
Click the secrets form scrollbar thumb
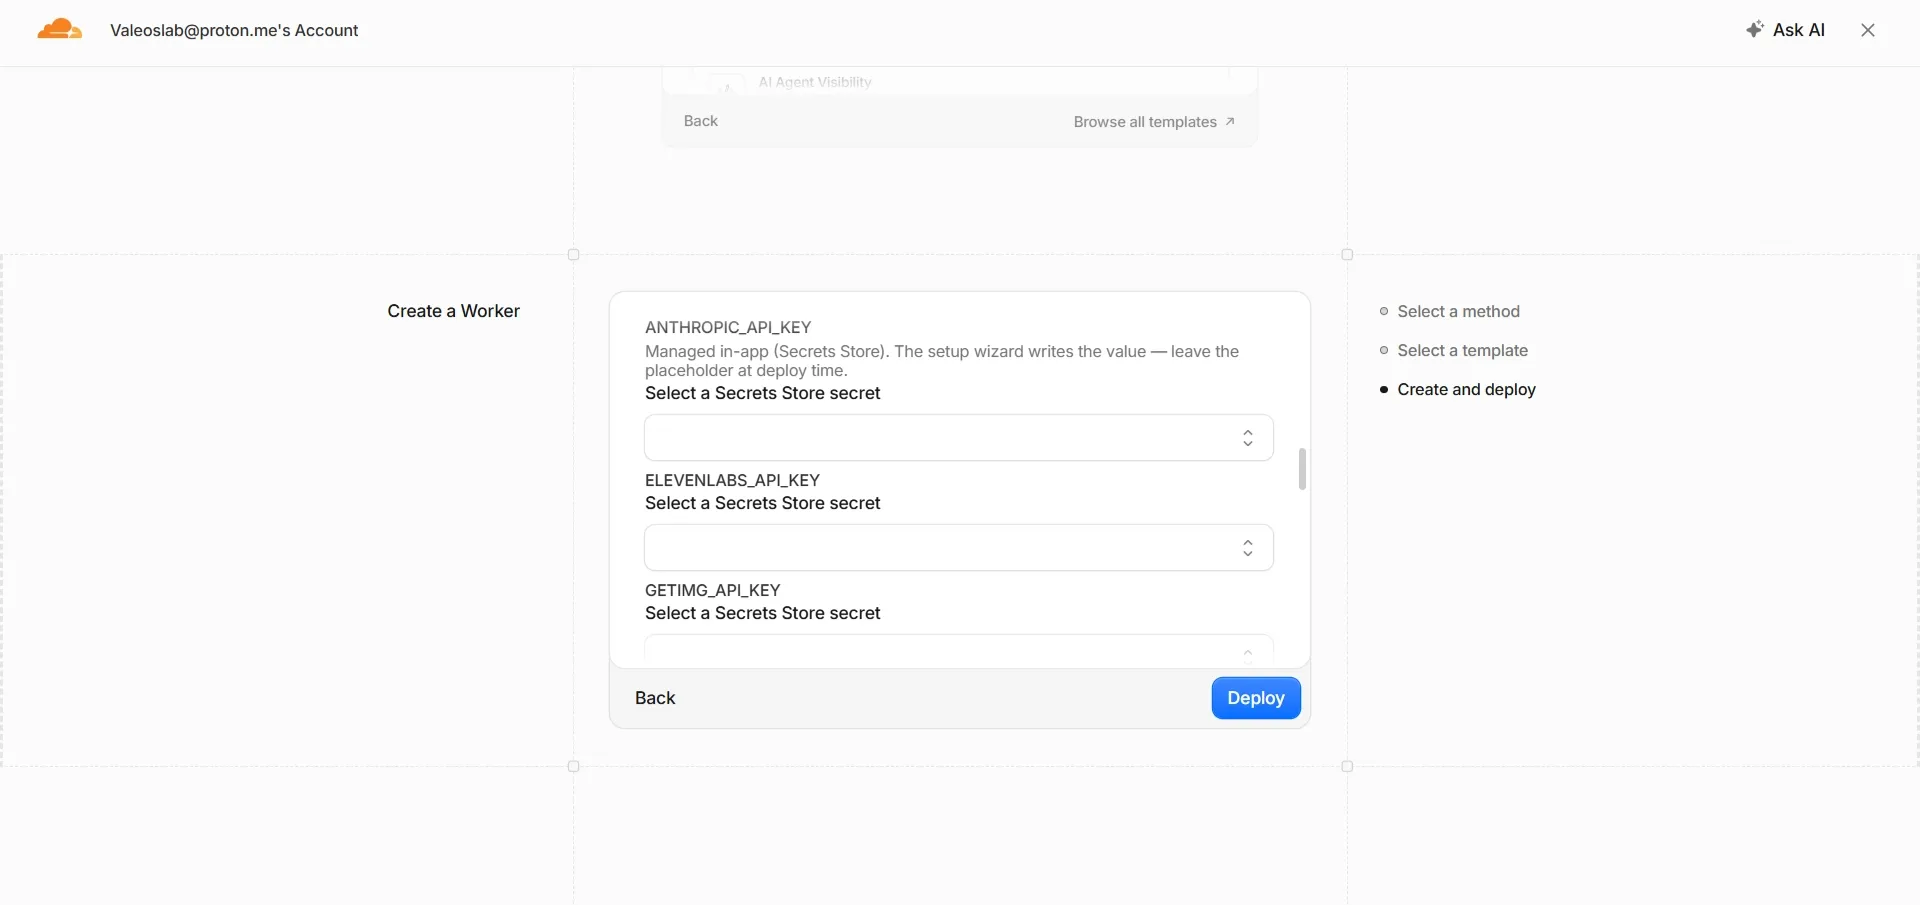click(x=1302, y=469)
